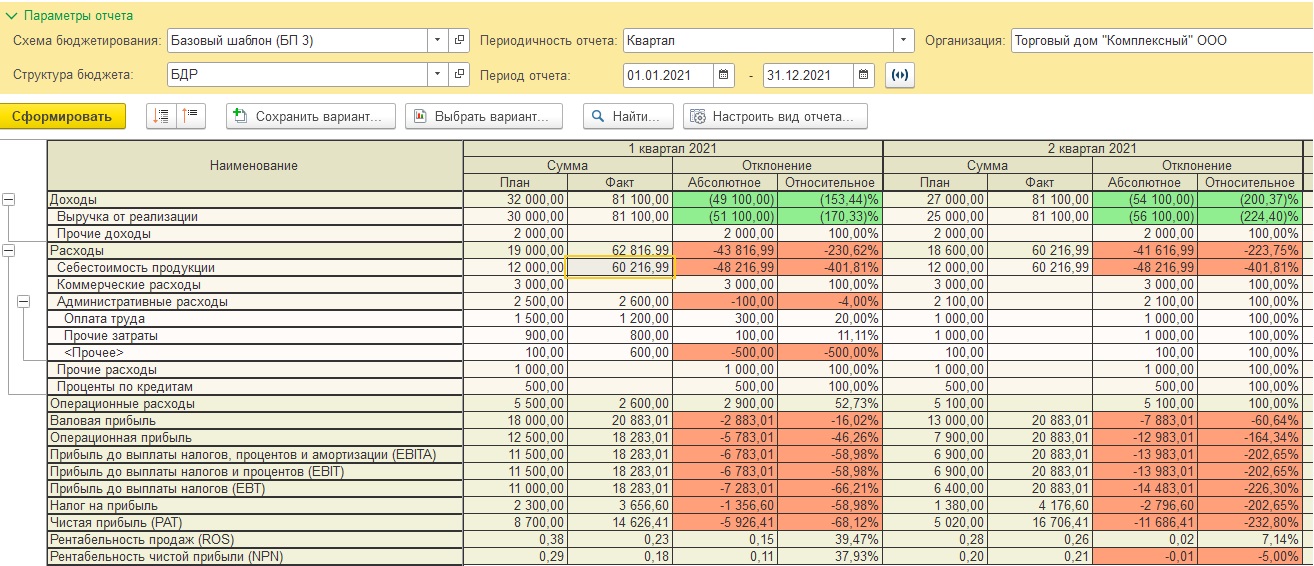Screen dimensions: 1314x566
Task: Click the Q1 Чистая прибыль fact 14 626,41
Action: click(620, 522)
